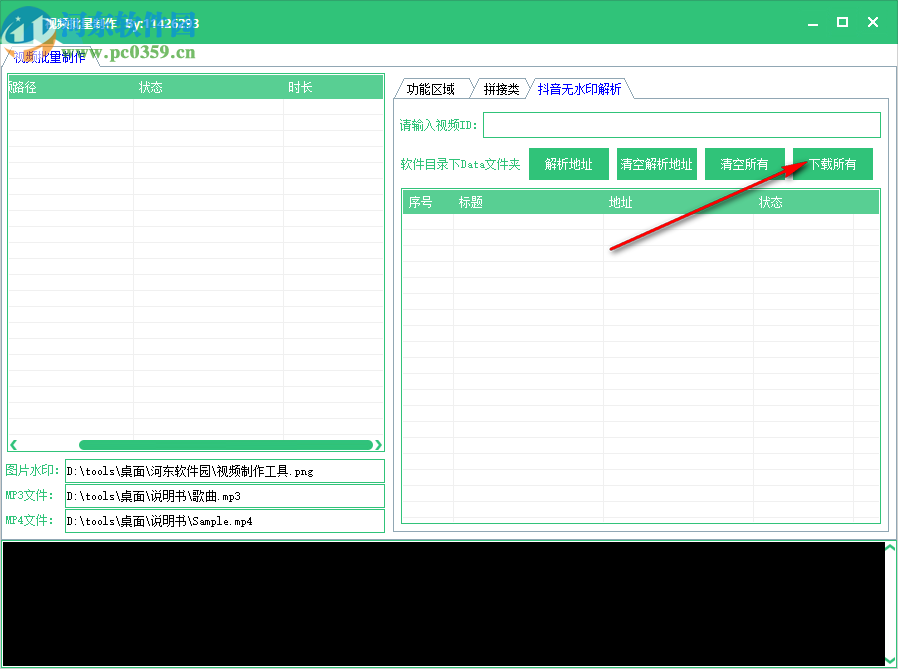Viewport: 898px width, 669px height.
Task: Click the 时长 column header
Action: pos(333,87)
